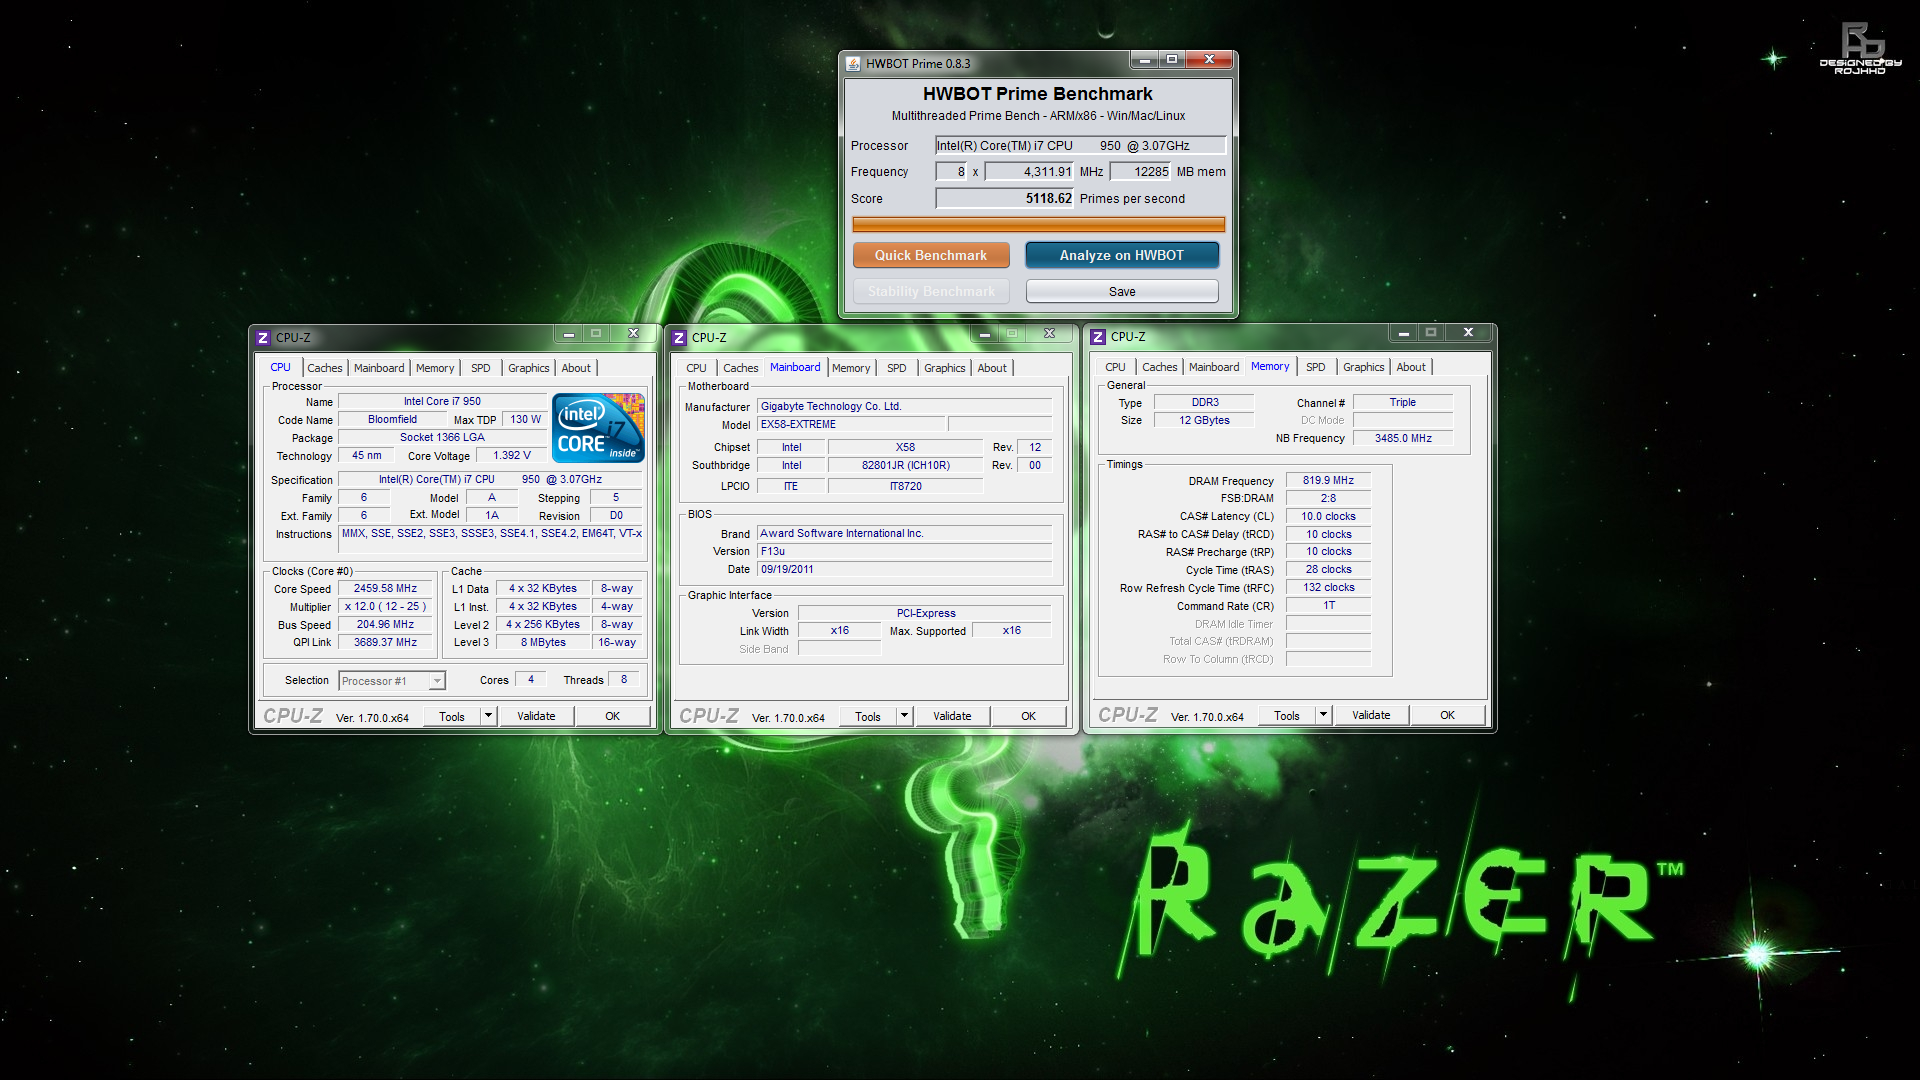The image size is (1920, 1080).
Task: Click the CPU-Z icon of the Mainboard window
Action: click(x=679, y=338)
